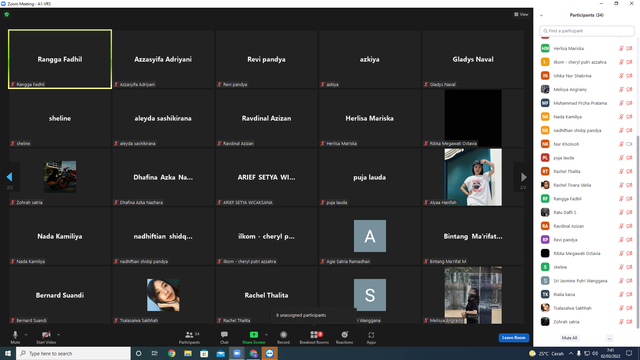Viewport: 640px width, 360px height.
Task: Open Breakout Rooms
Action: pos(314,337)
